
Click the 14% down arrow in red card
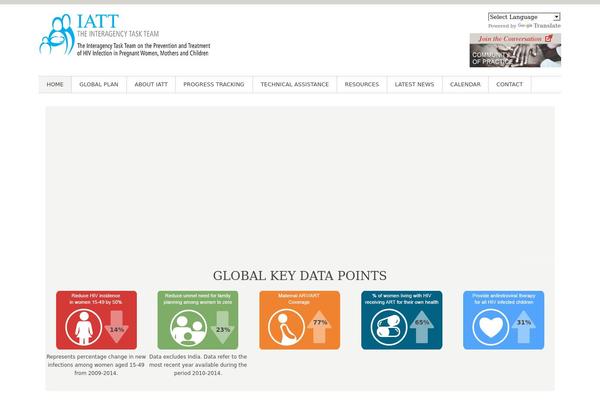click(117, 327)
